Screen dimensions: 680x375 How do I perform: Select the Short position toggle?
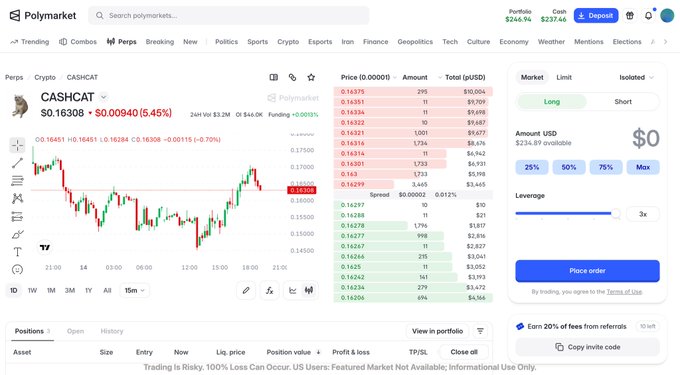tap(623, 101)
